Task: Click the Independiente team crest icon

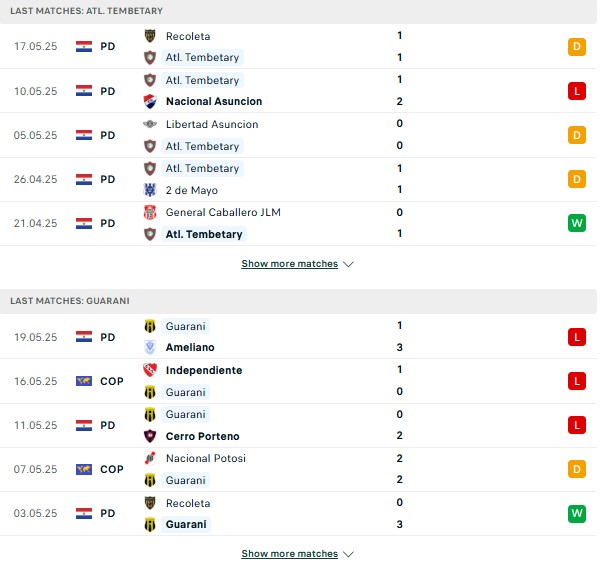Action: (x=150, y=370)
